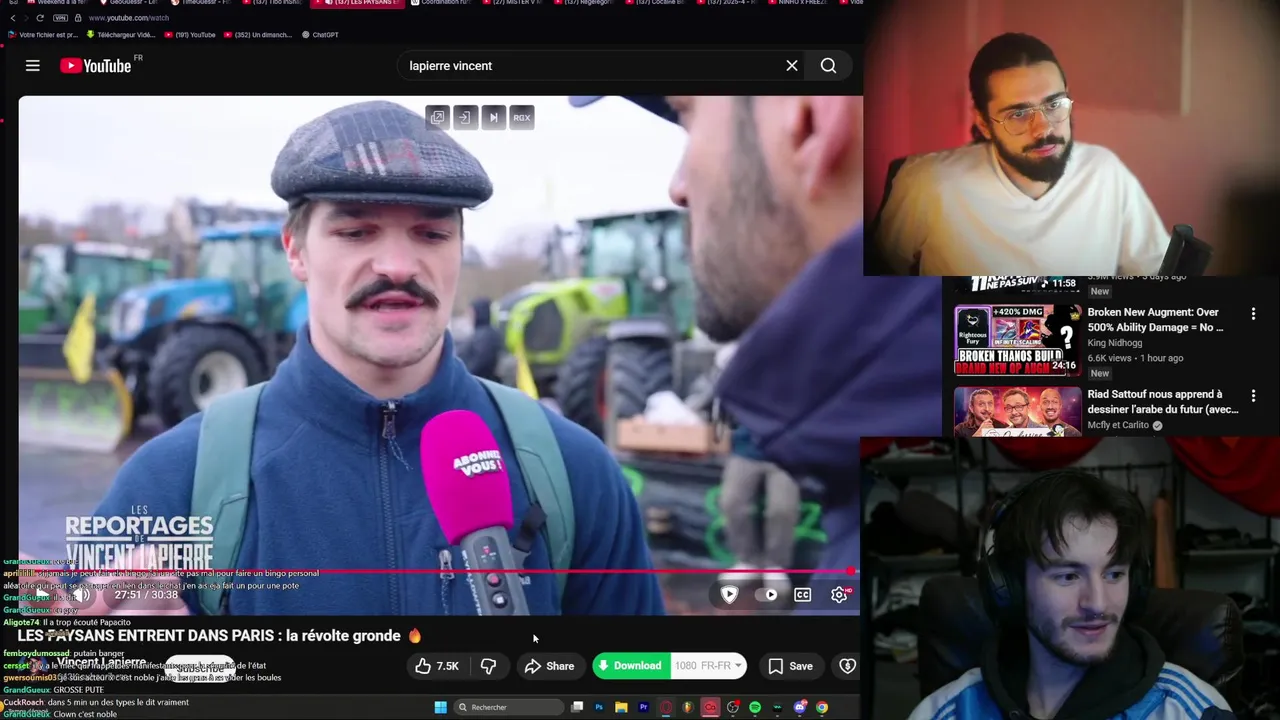Open the Windows Start button
Image resolution: width=1280 pixels, height=720 pixels.
coord(440,707)
